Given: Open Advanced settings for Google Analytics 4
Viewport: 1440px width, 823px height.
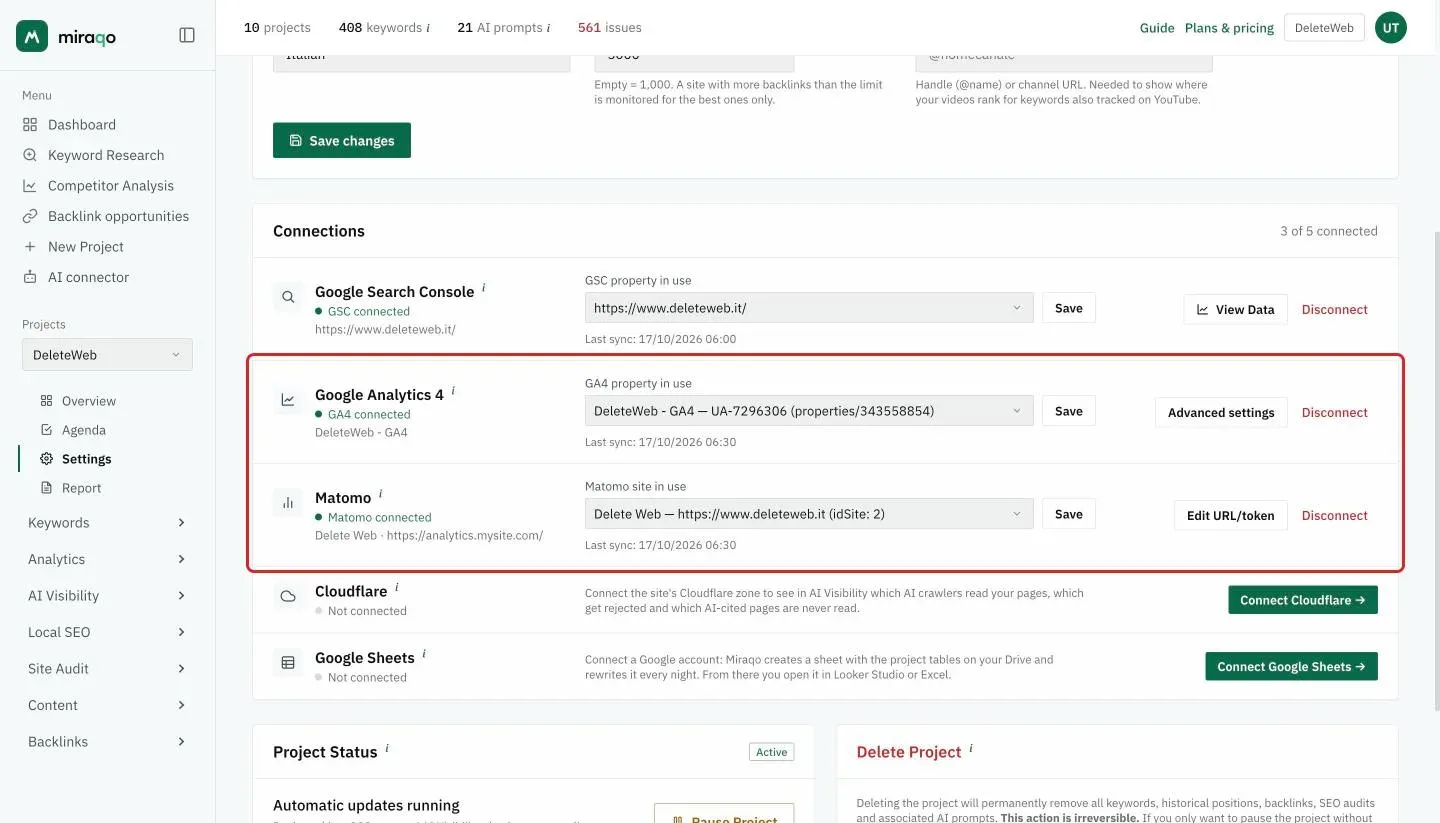Looking at the screenshot, I should pos(1221,412).
